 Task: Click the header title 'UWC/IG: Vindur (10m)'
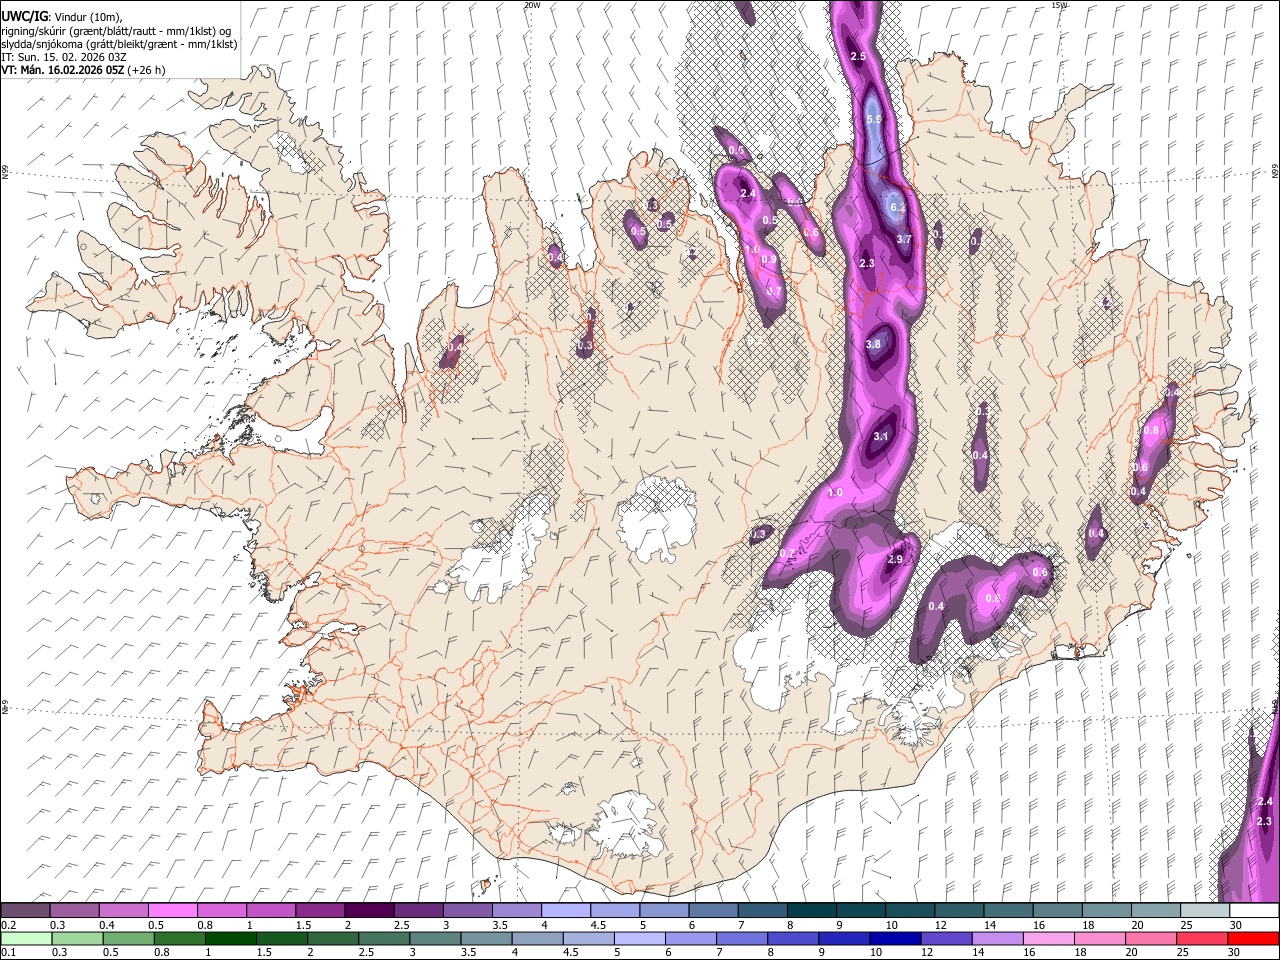click(62, 16)
